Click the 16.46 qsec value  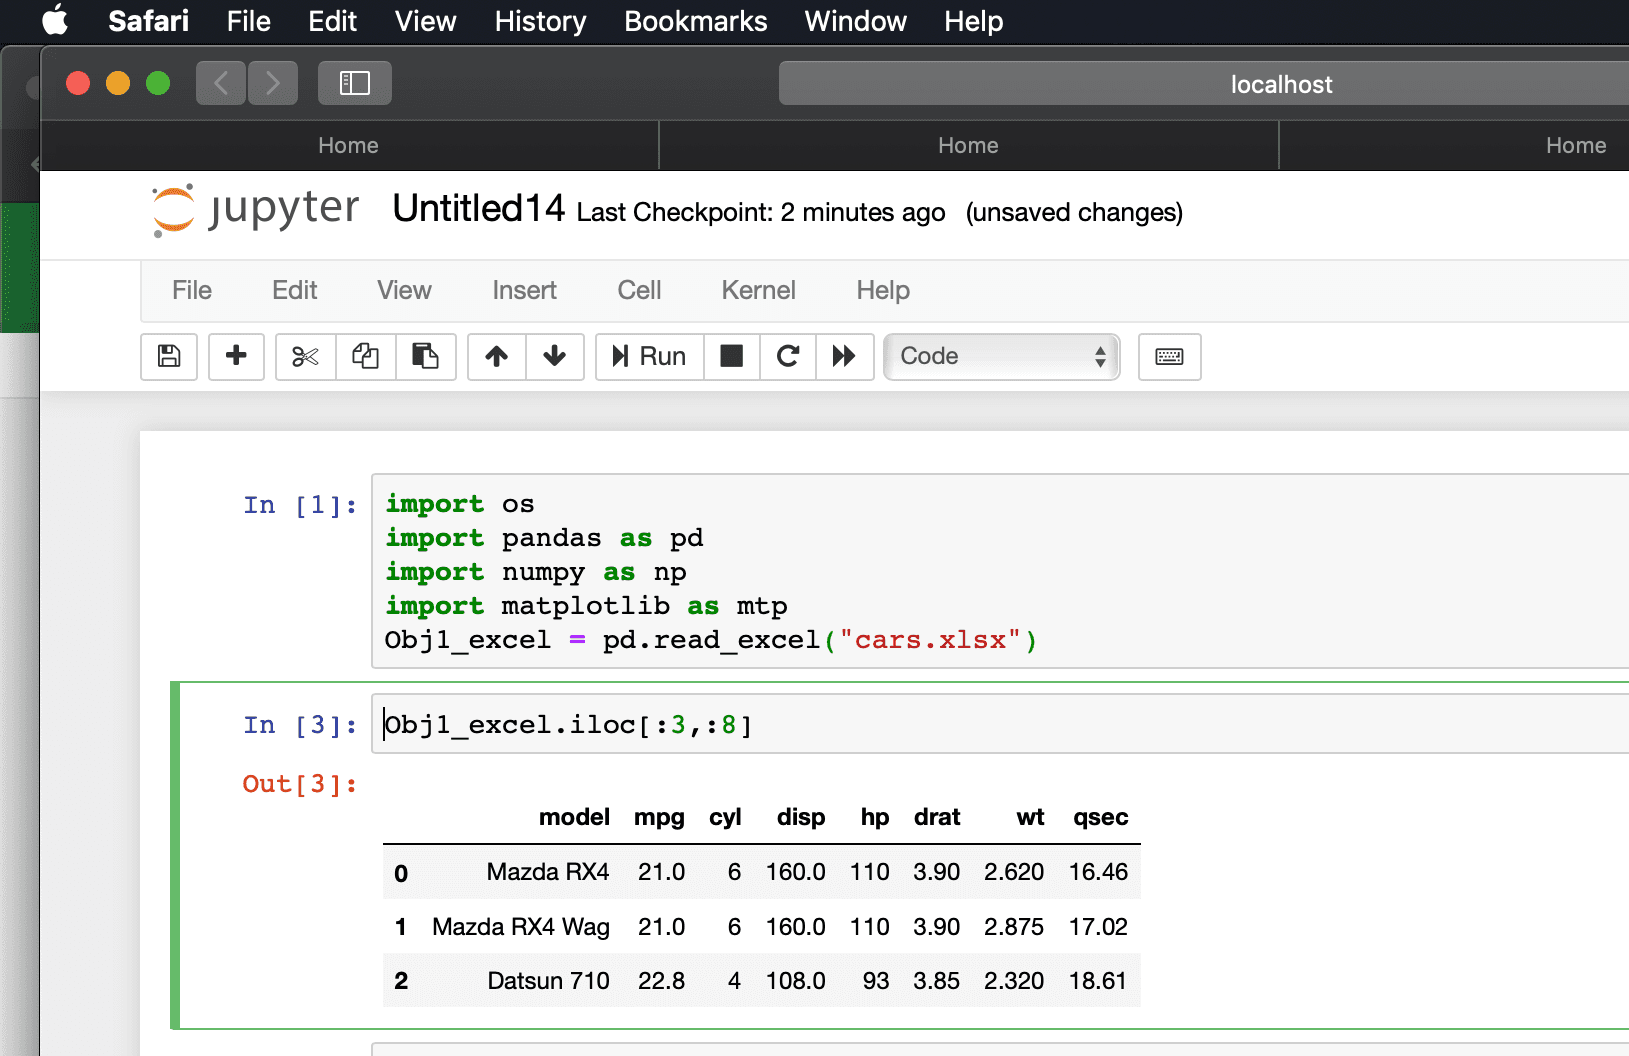click(x=1098, y=872)
